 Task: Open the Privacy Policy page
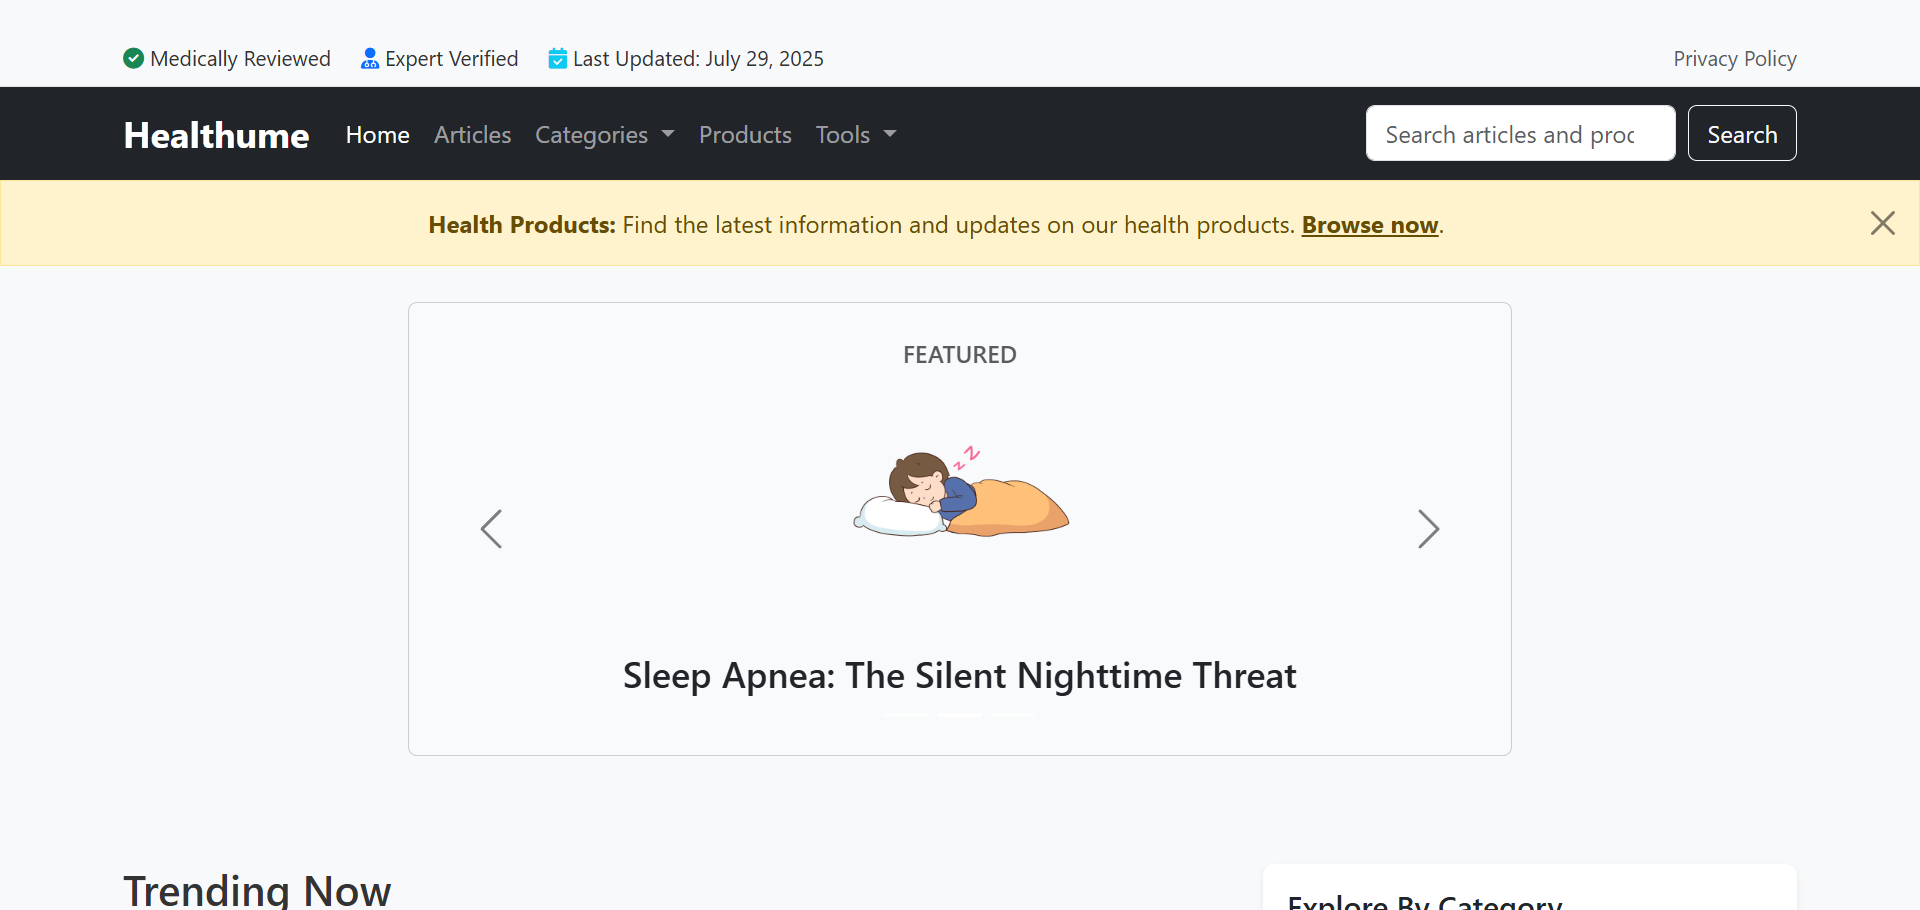coord(1734,58)
